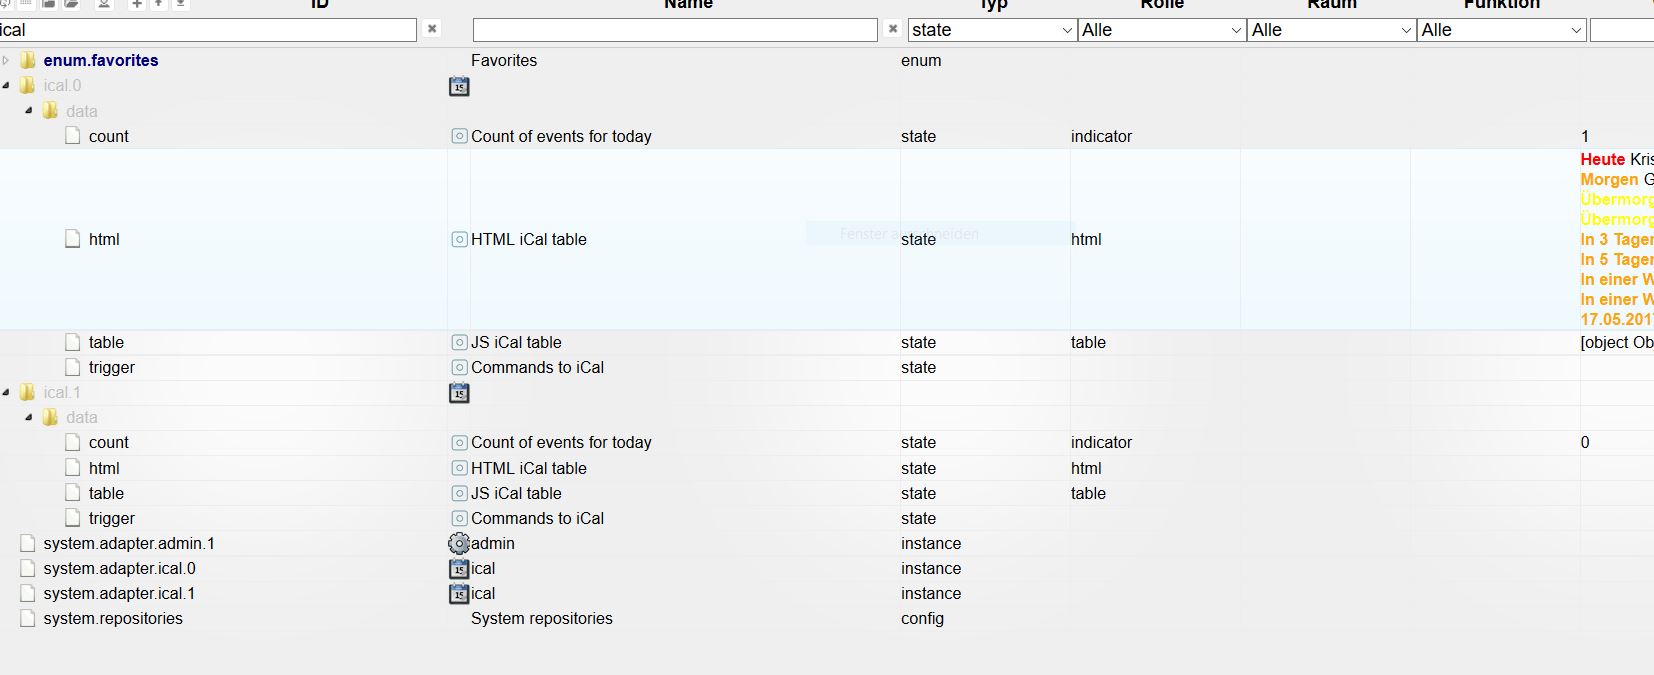Select the system.repositories entry
This screenshot has height=675, width=1654.
pyautogui.click(x=113, y=618)
